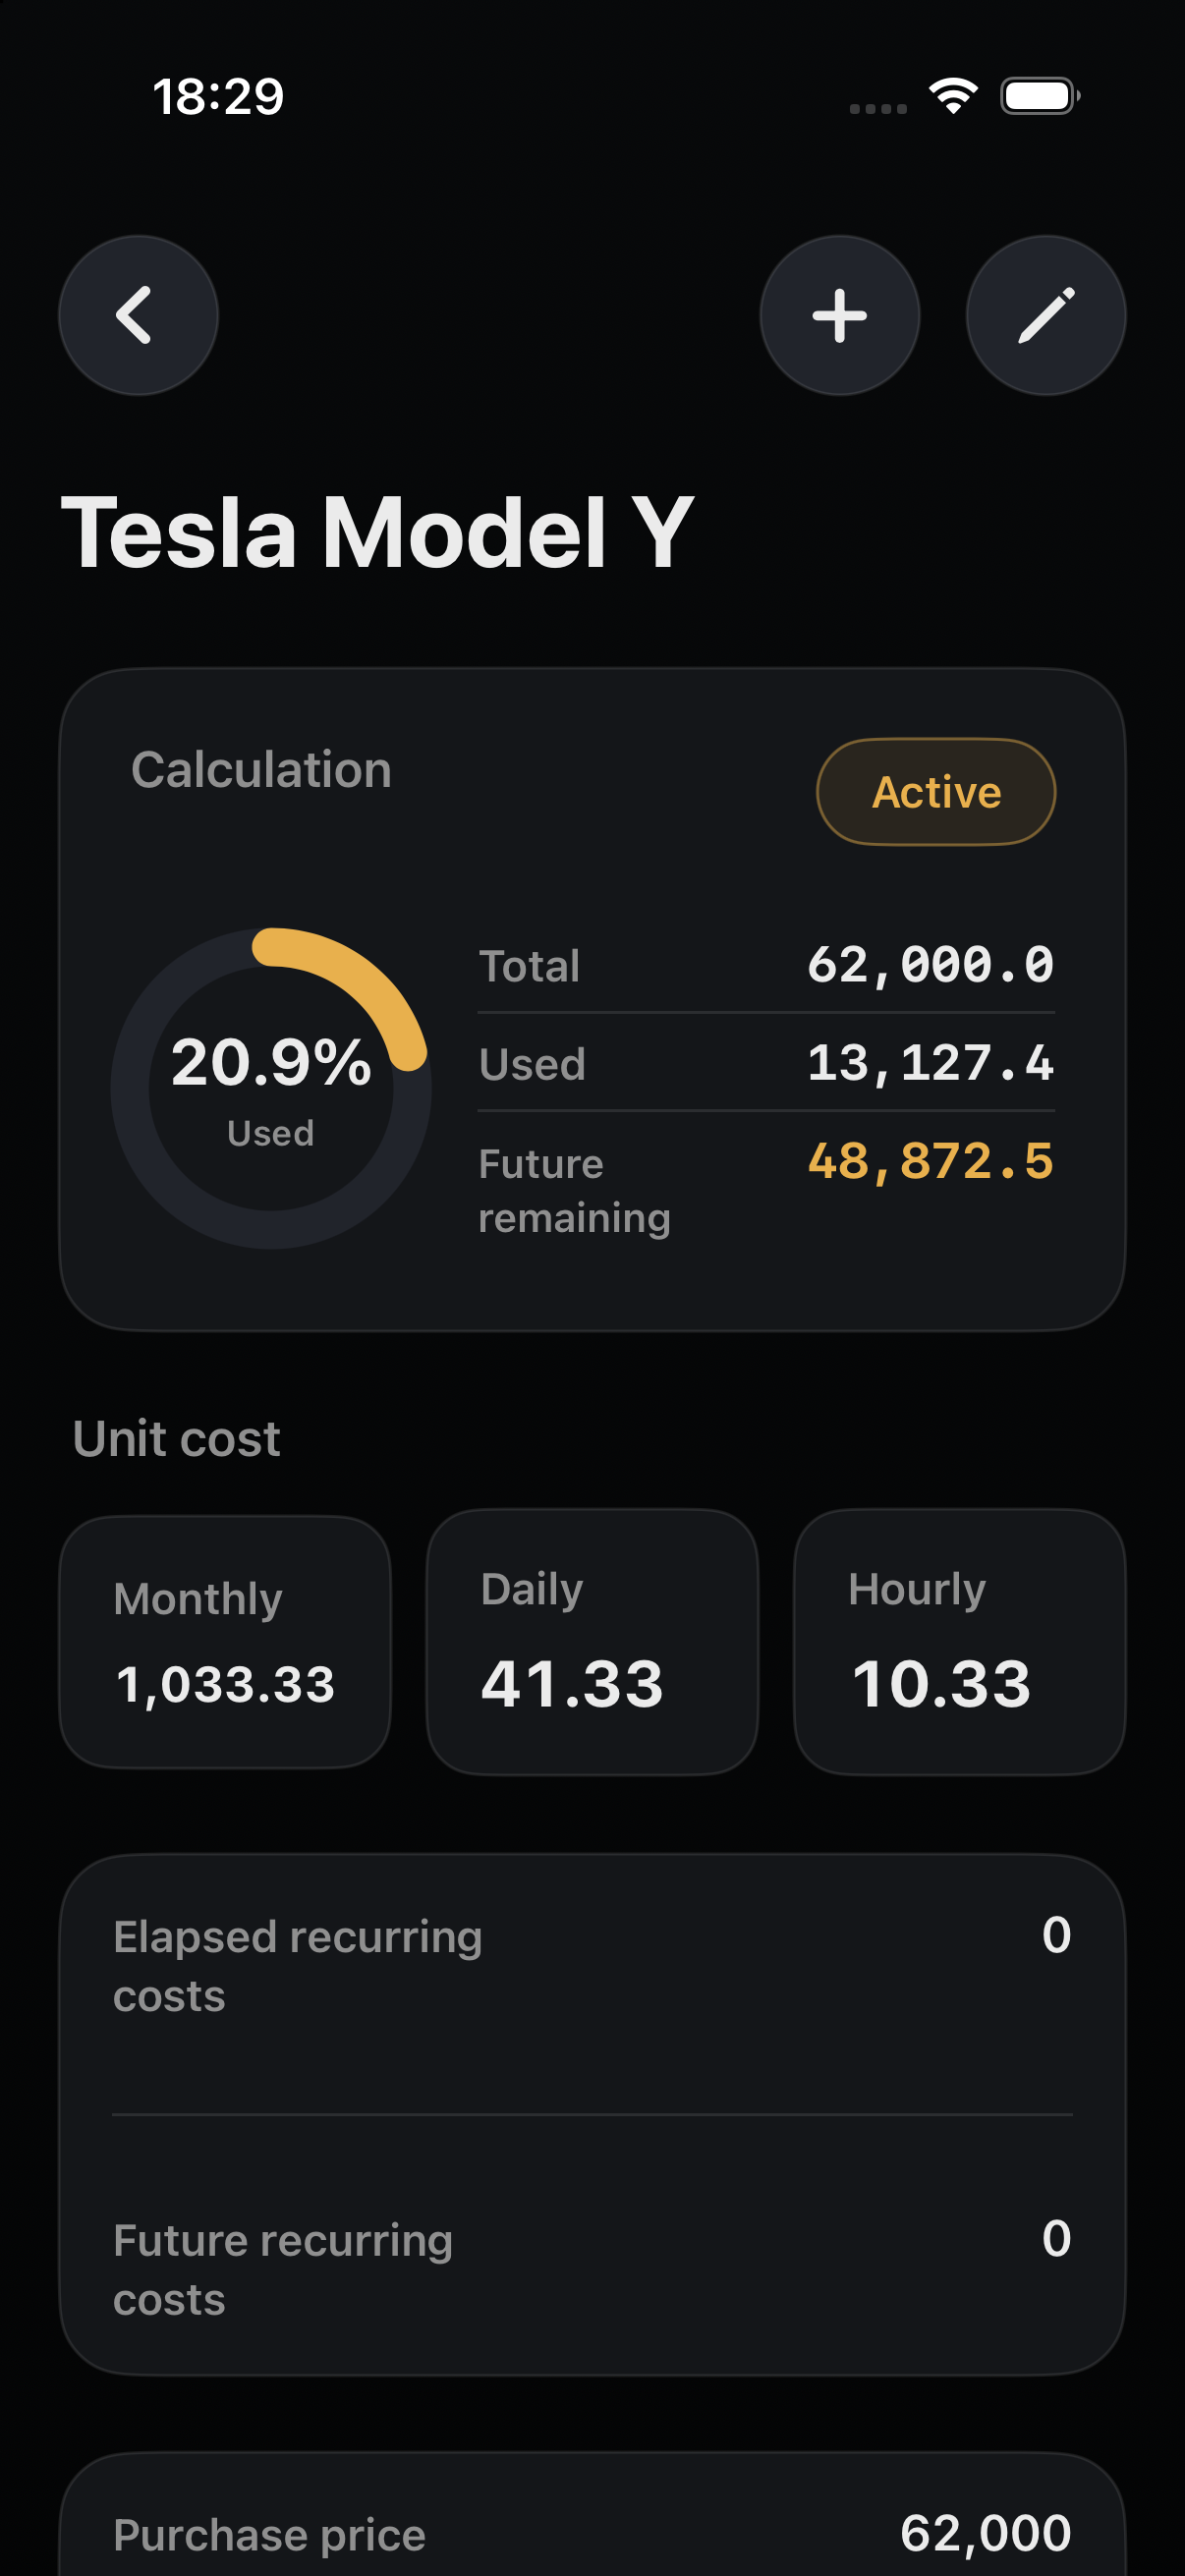Select the Daily unit cost card
The height and width of the screenshot is (2576, 1185).
[x=592, y=1642]
